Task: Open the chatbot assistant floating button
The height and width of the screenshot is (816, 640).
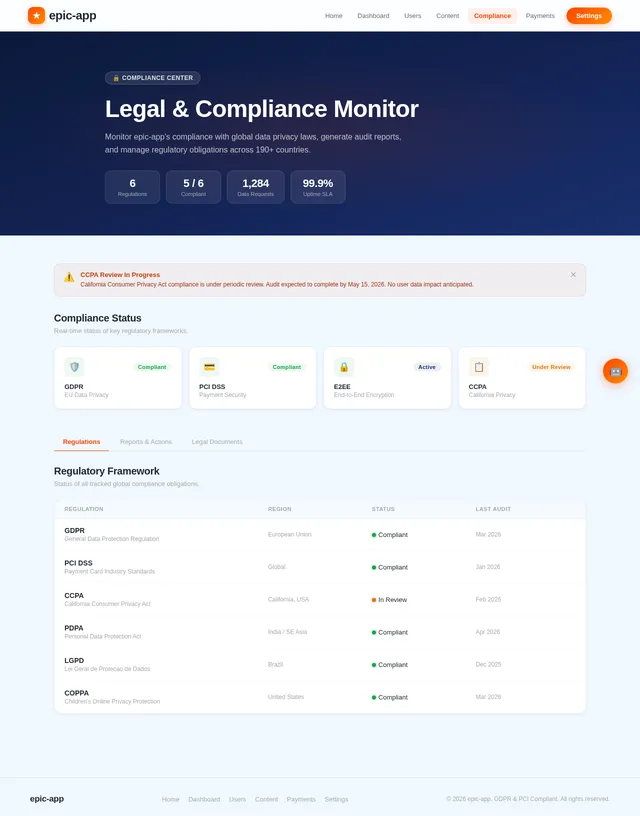Action: [616, 371]
